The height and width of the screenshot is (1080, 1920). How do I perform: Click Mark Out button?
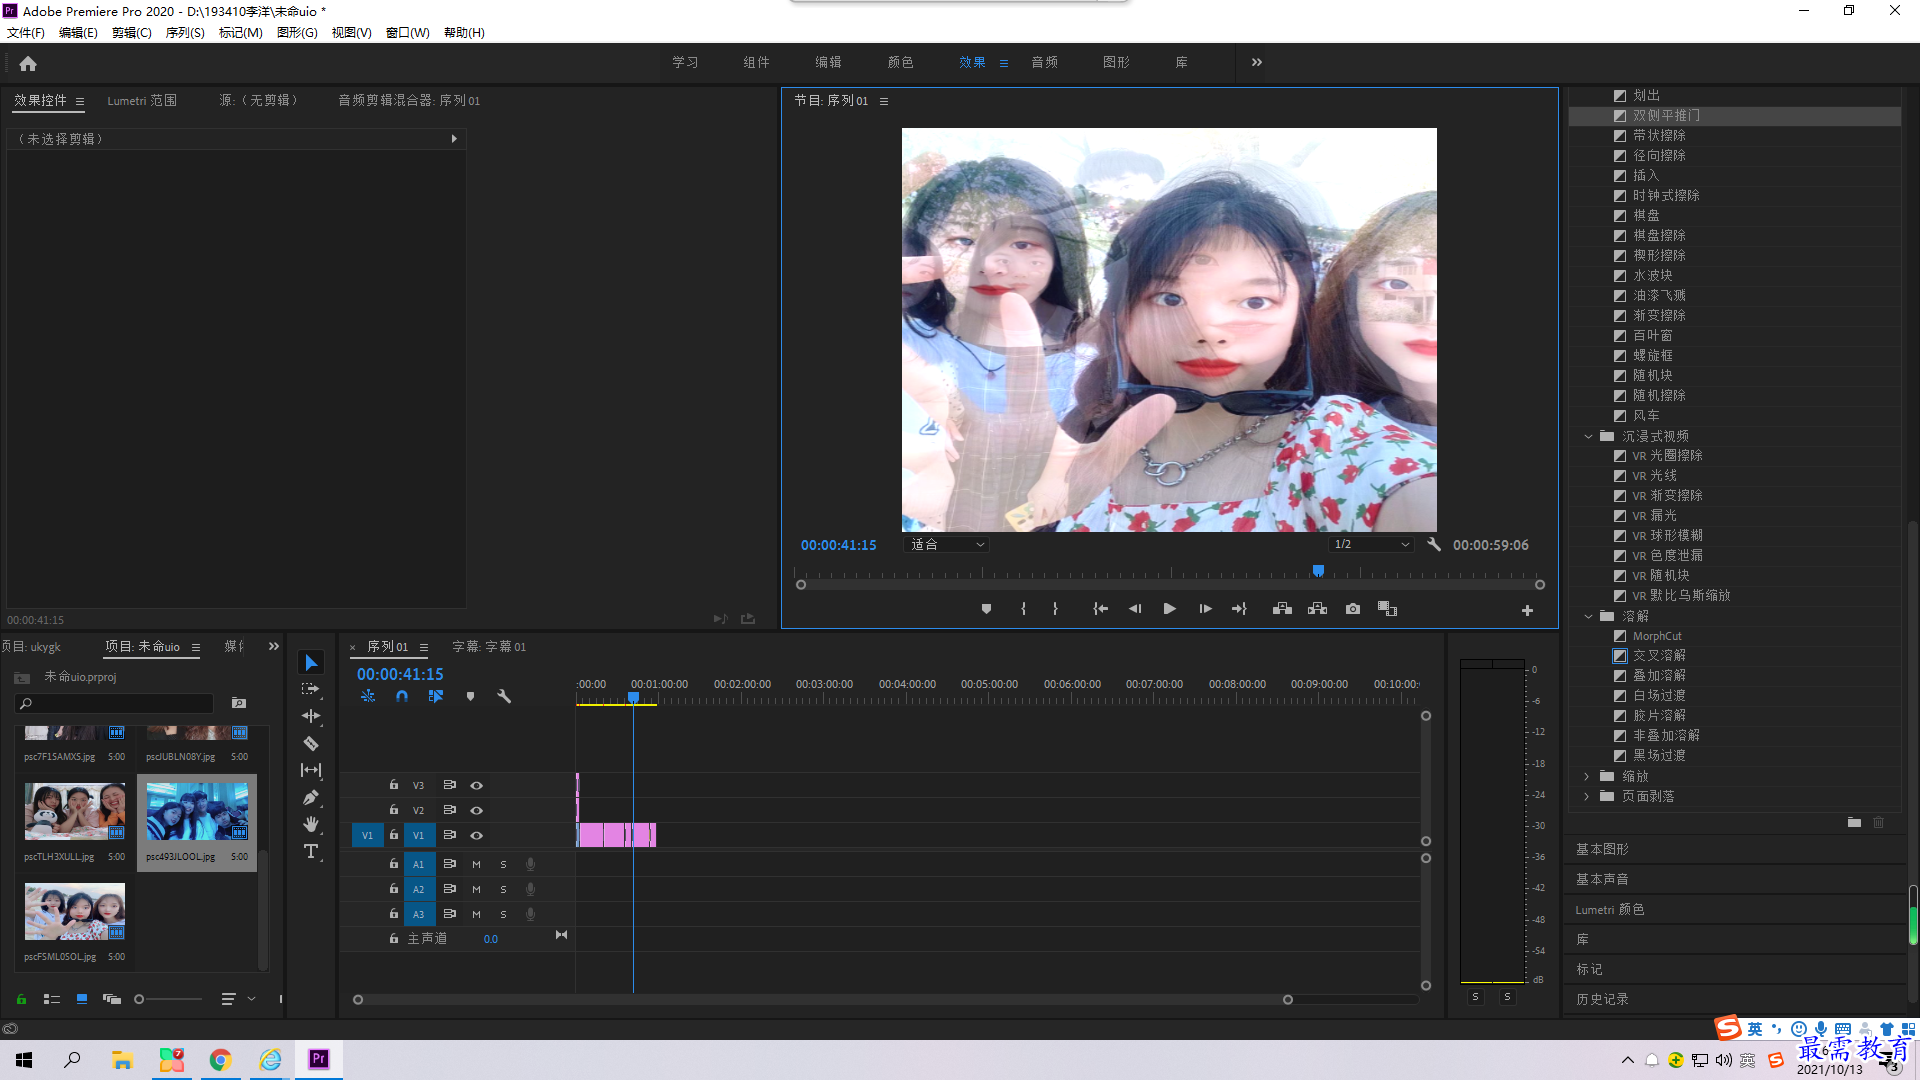click(1055, 609)
